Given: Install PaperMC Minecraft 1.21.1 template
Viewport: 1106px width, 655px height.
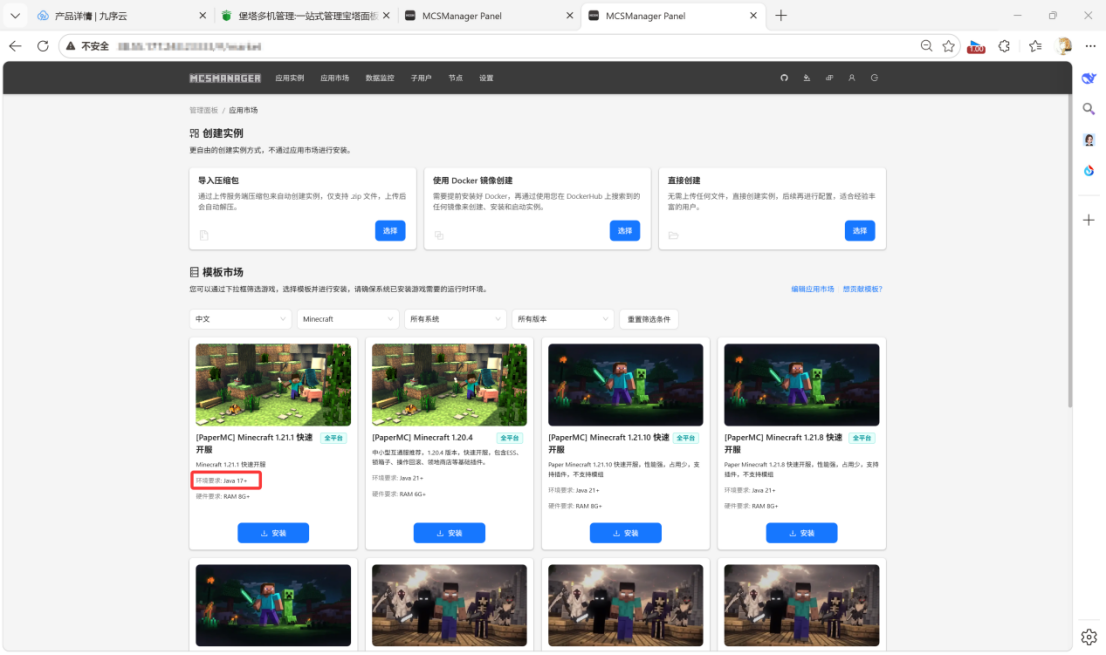Looking at the screenshot, I should [x=273, y=533].
